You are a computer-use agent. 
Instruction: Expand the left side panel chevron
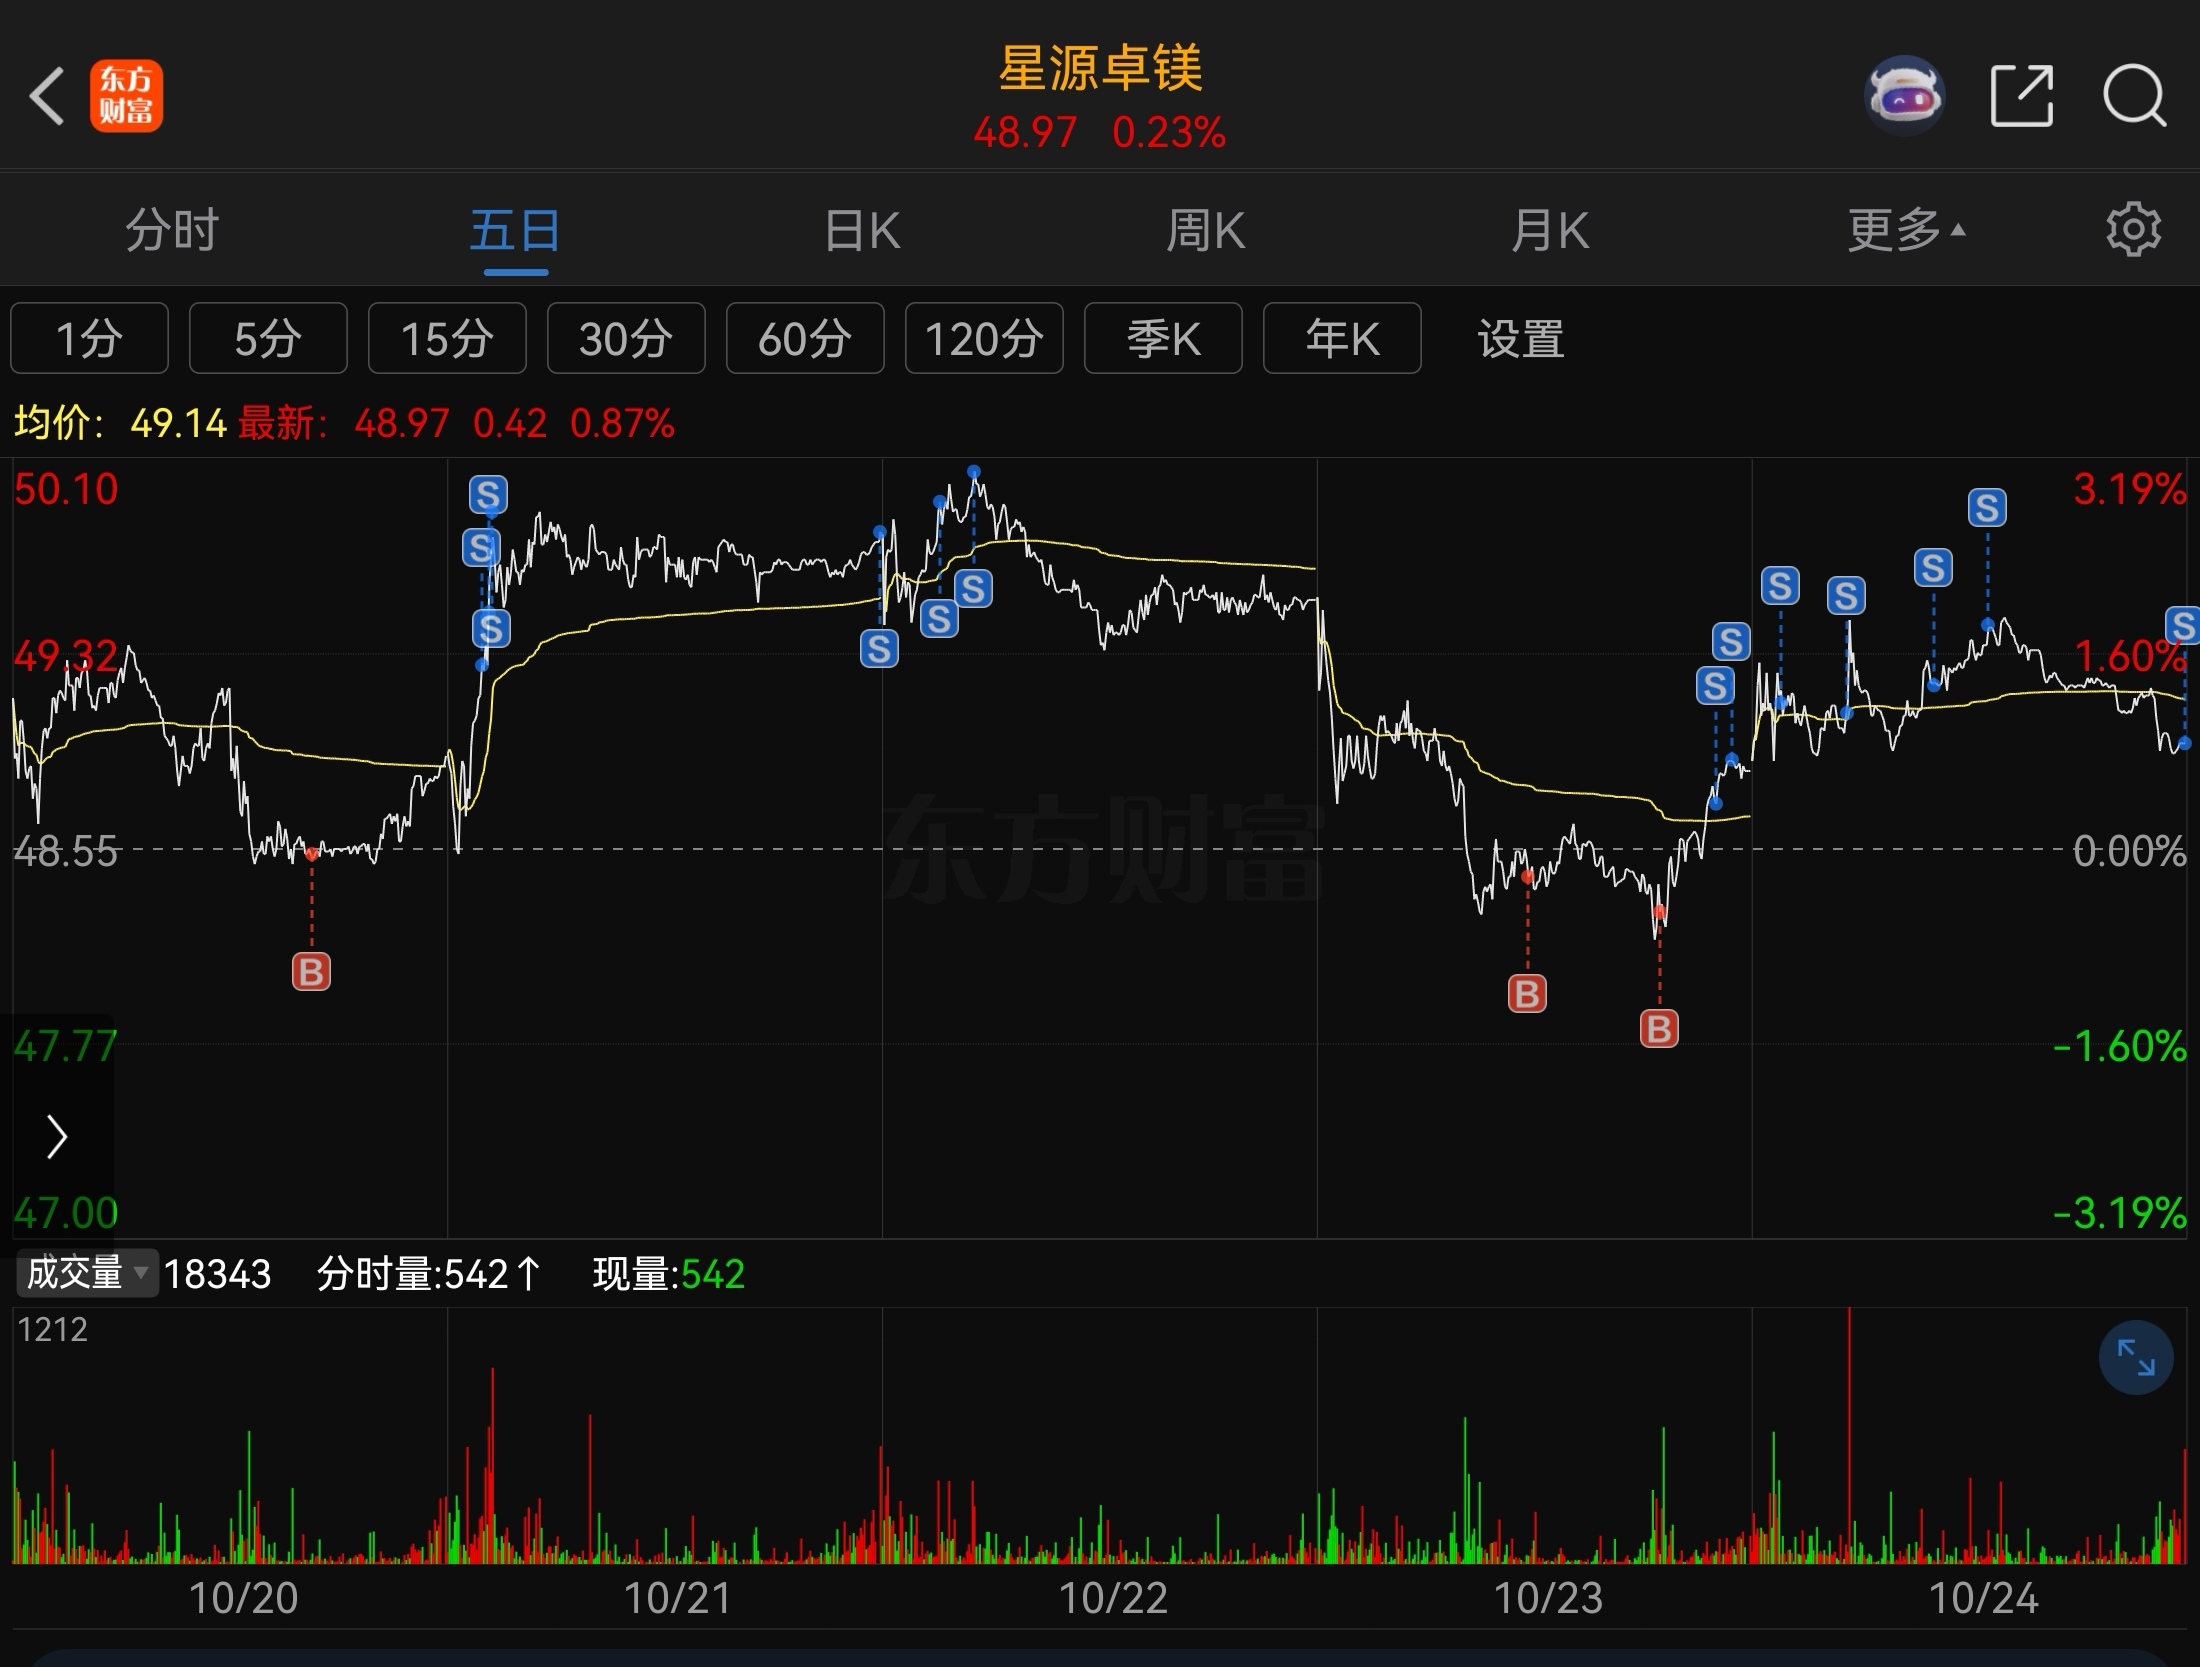[x=57, y=1137]
